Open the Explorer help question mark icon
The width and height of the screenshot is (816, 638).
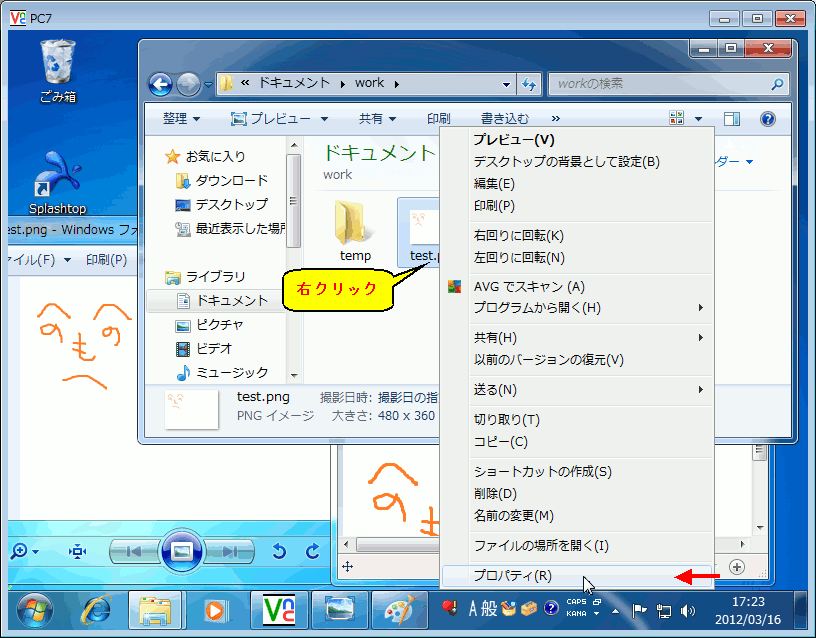pos(768,119)
